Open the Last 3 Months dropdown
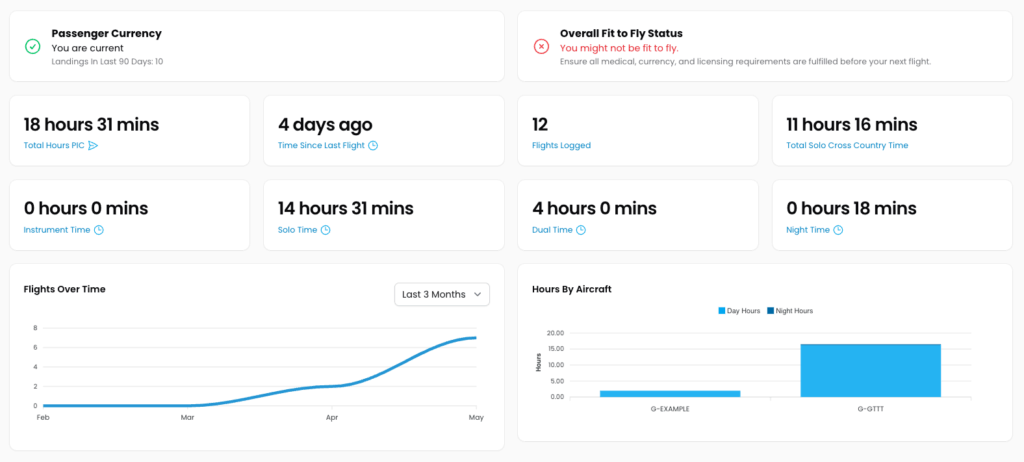This screenshot has height=462, width=1024. 442,294
